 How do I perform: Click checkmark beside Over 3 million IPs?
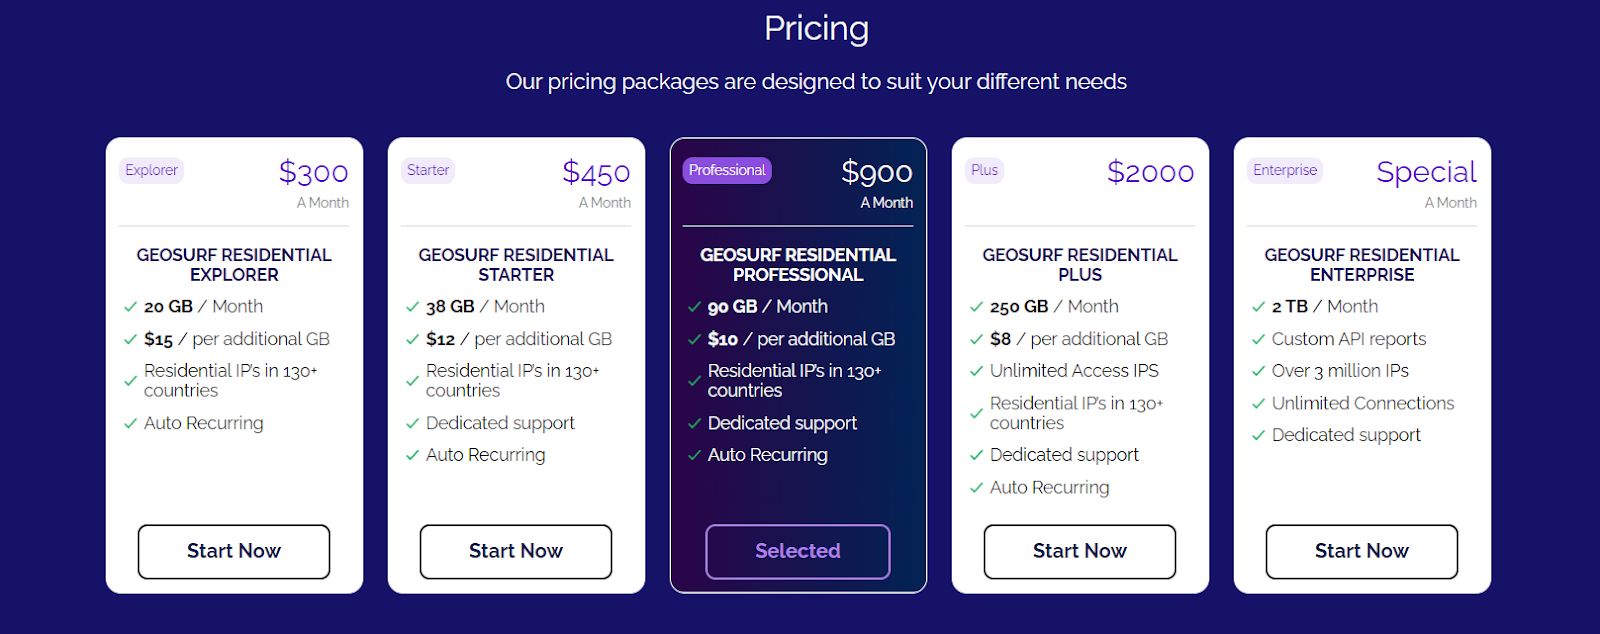(x=1258, y=371)
